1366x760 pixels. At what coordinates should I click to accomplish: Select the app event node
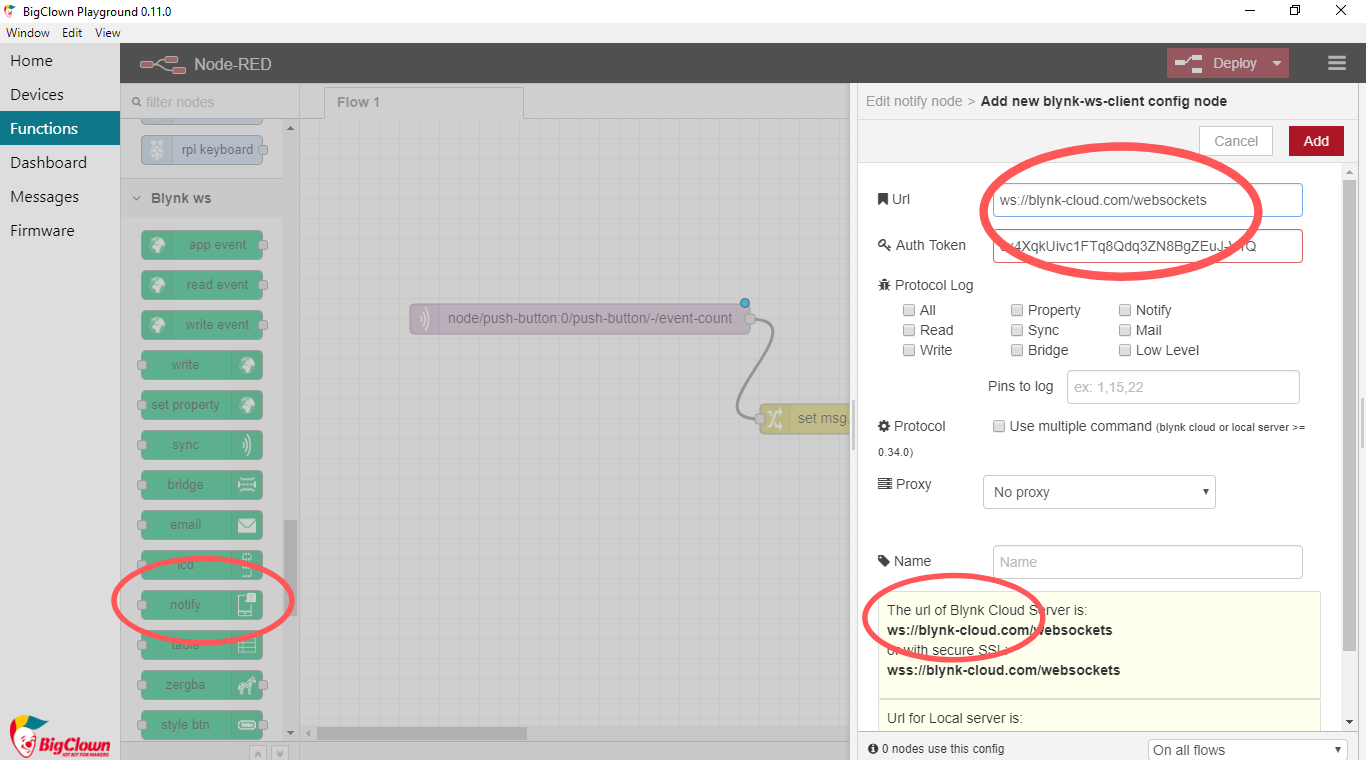(202, 245)
